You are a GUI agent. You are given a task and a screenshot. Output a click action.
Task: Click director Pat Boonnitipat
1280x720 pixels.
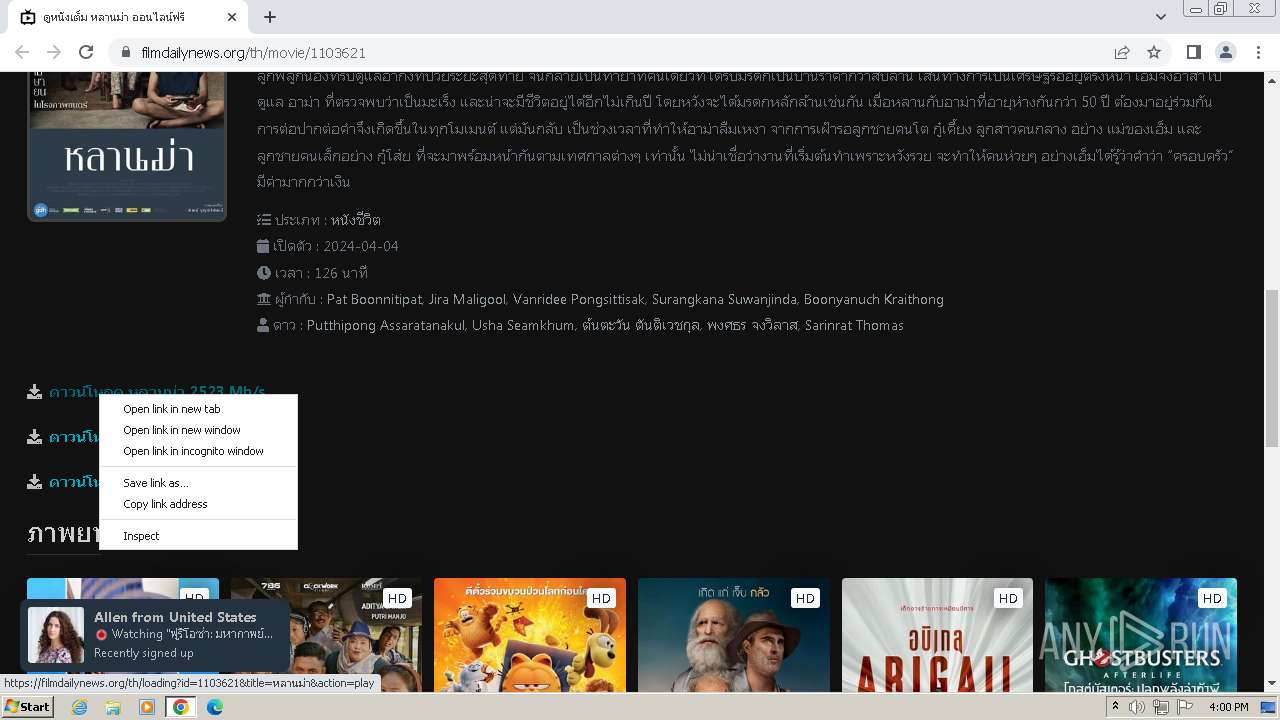tap(374, 299)
